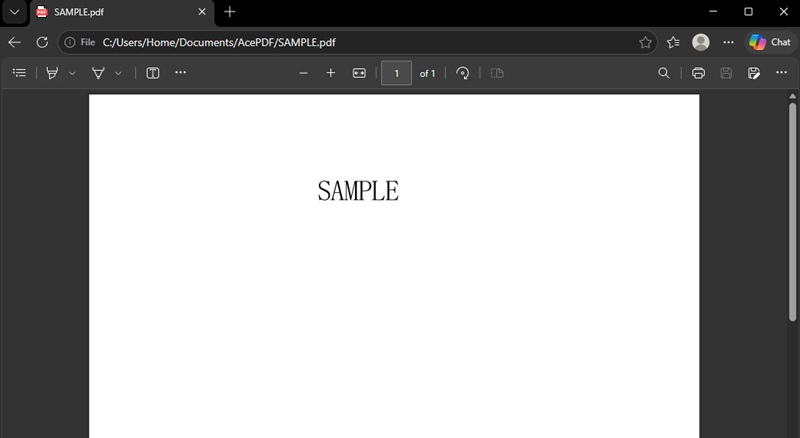The image size is (800, 438).
Task: Search within the PDF
Action: click(x=663, y=73)
